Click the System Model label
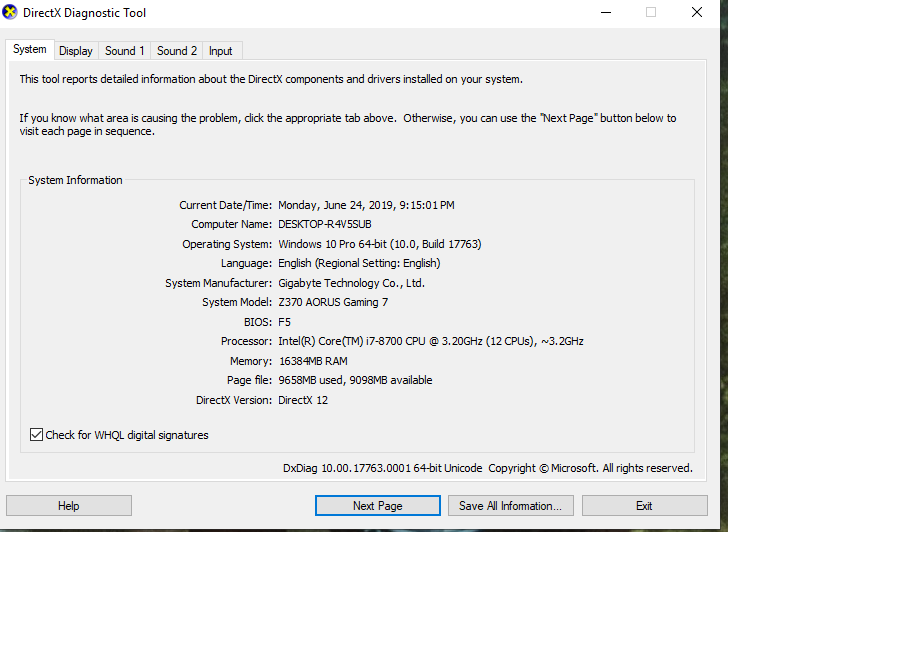 (x=237, y=302)
